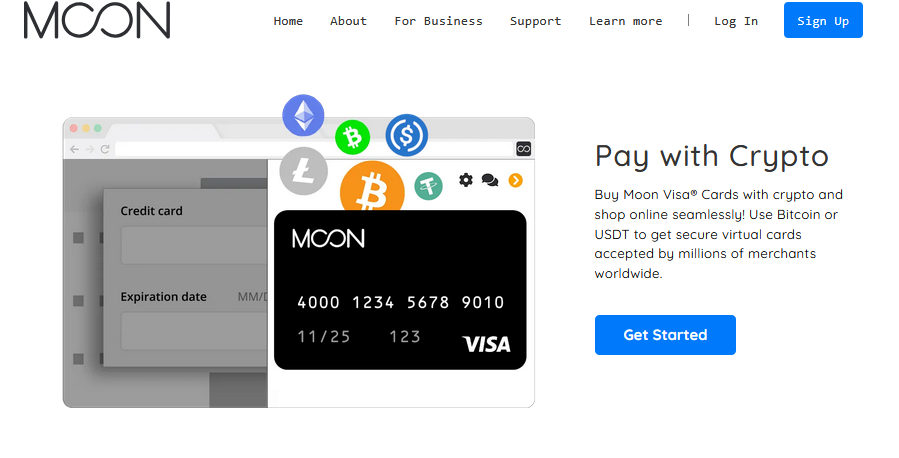Click the black Moon Visa card image

coord(400,289)
